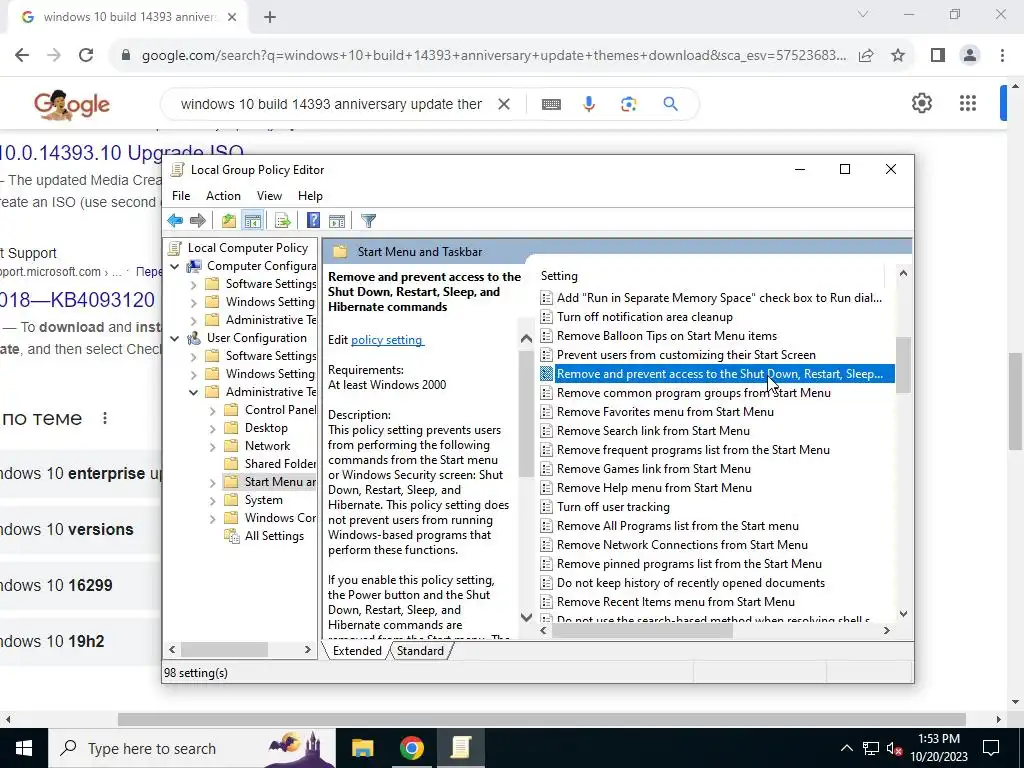Click the Forward arrow in Group Policy toolbar
Image resolution: width=1024 pixels, height=768 pixels.
[x=197, y=221]
